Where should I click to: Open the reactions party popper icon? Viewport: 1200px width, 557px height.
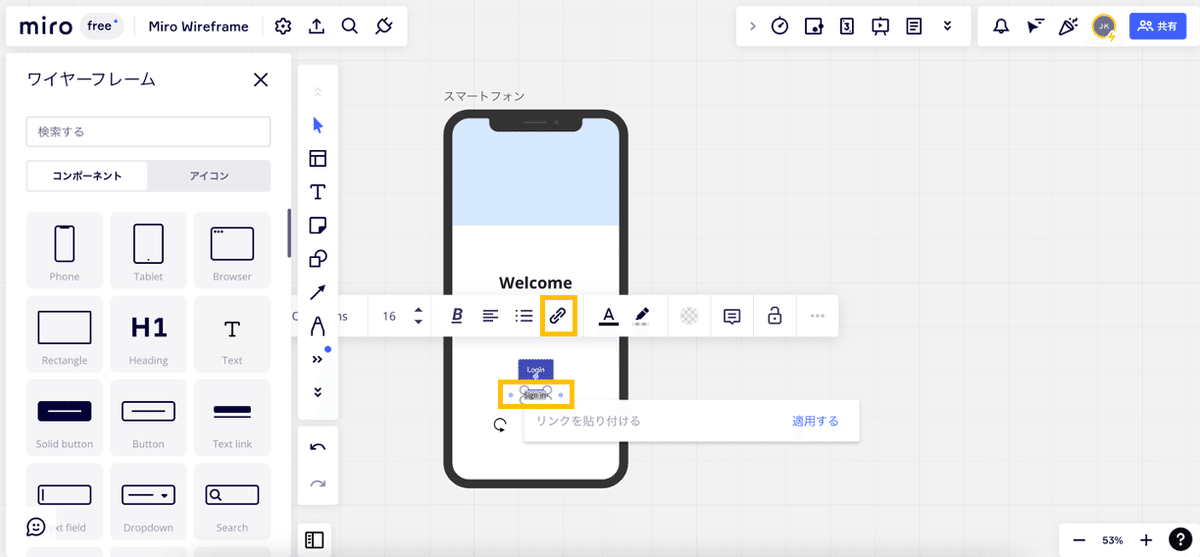coord(1068,27)
